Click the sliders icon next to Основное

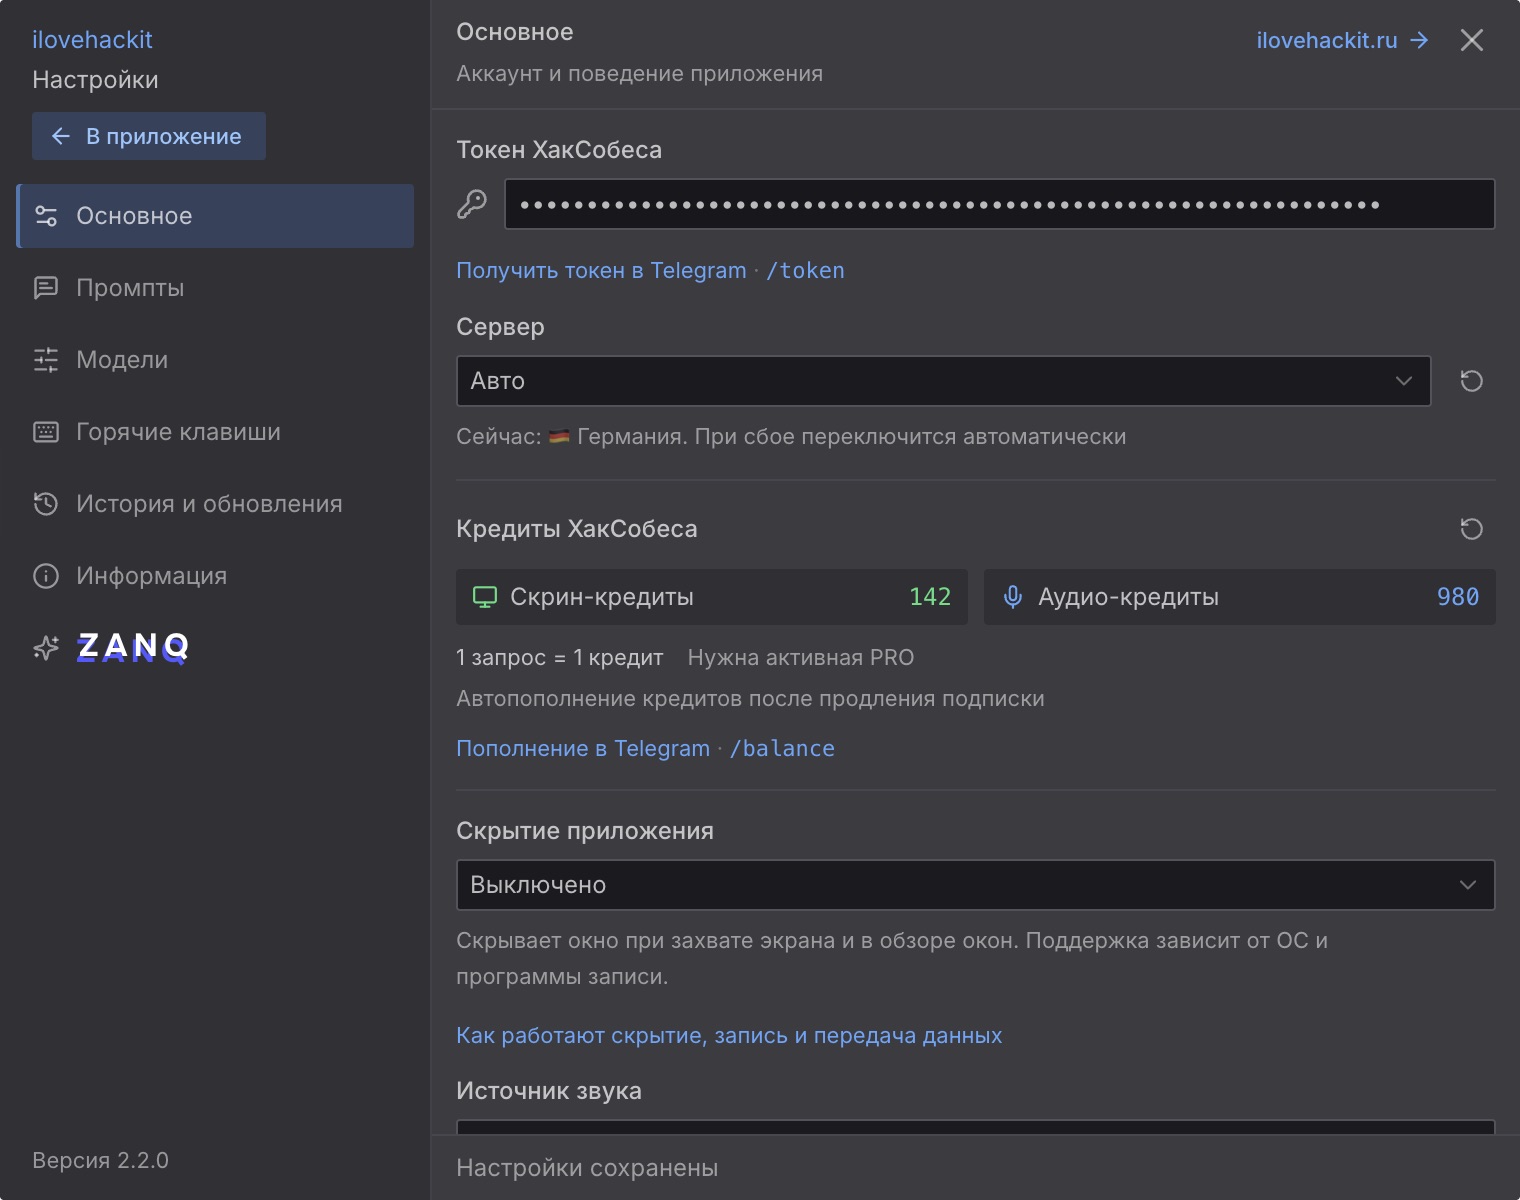point(46,216)
